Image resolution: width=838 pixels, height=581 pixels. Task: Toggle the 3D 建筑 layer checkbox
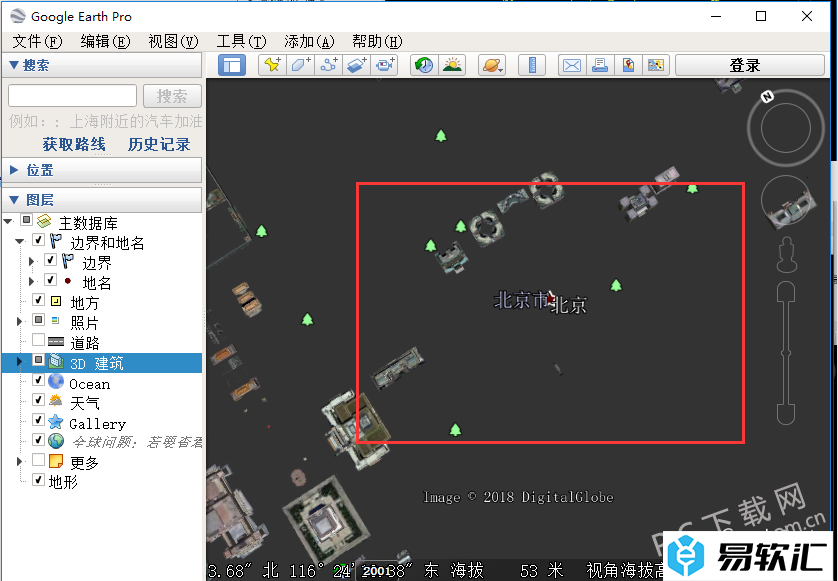(38, 360)
